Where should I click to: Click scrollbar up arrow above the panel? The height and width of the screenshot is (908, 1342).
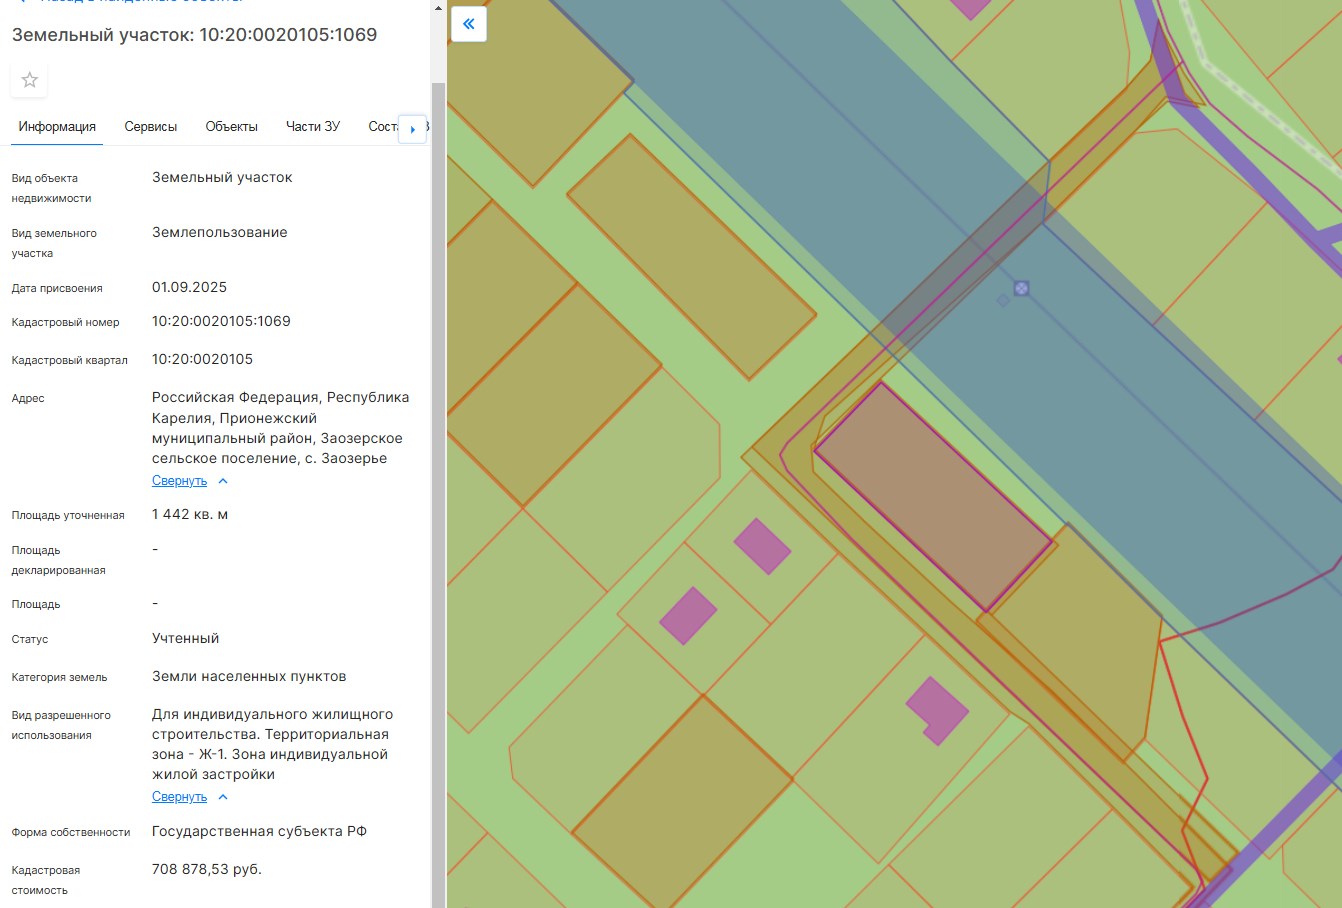click(438, 8)
